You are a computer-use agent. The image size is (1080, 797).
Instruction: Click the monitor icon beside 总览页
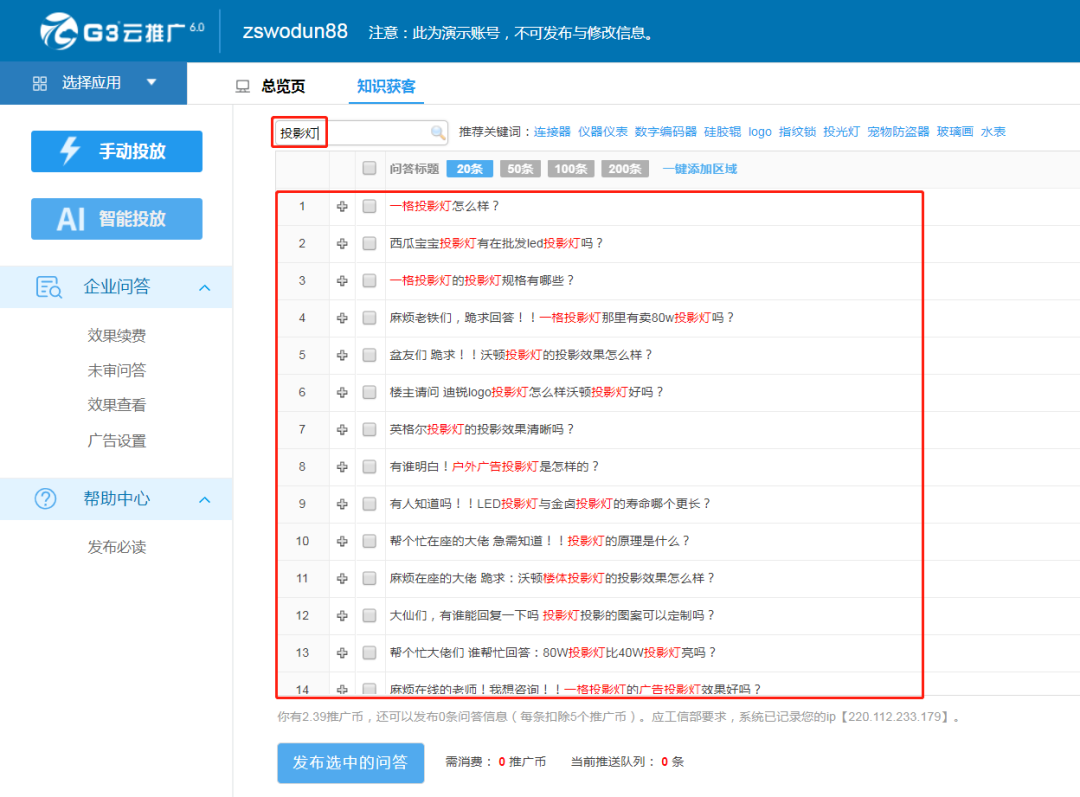[x=242, y=86]
